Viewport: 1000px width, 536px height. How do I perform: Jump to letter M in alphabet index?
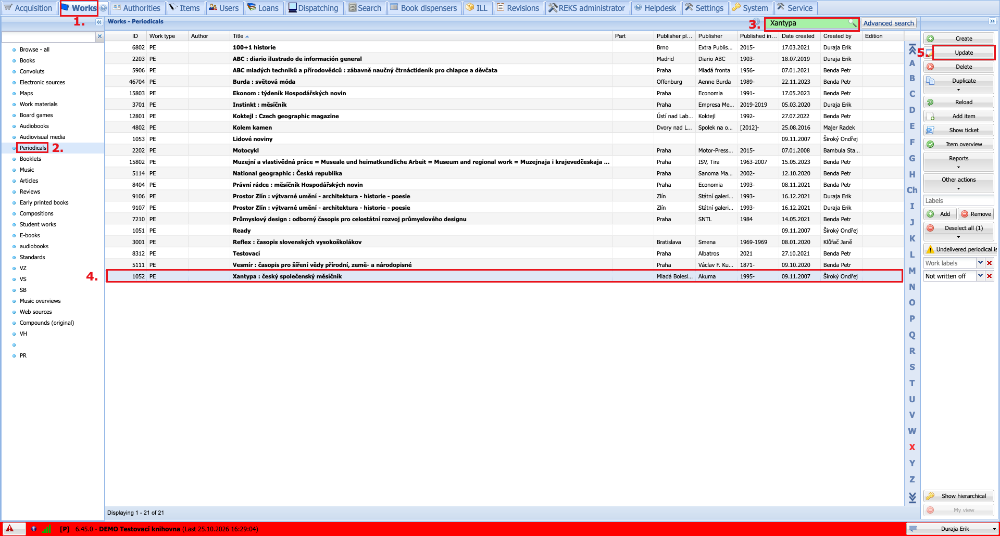click(x=912, y=270)
